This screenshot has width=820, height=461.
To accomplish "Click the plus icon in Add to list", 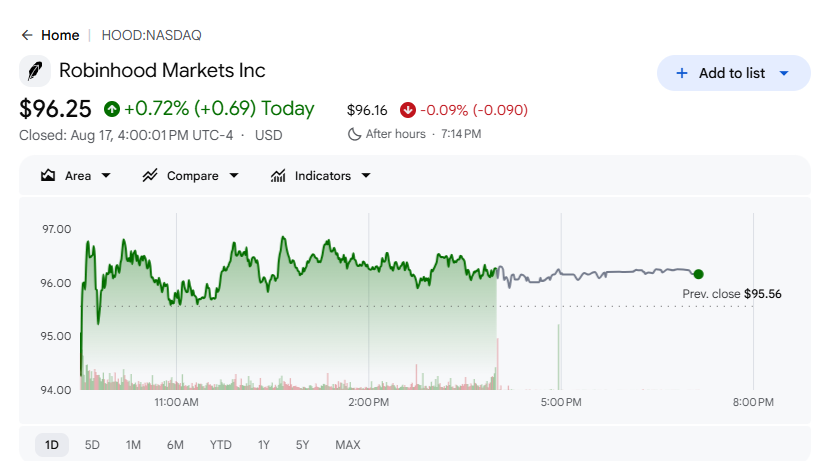I will (x=681, y=73).
